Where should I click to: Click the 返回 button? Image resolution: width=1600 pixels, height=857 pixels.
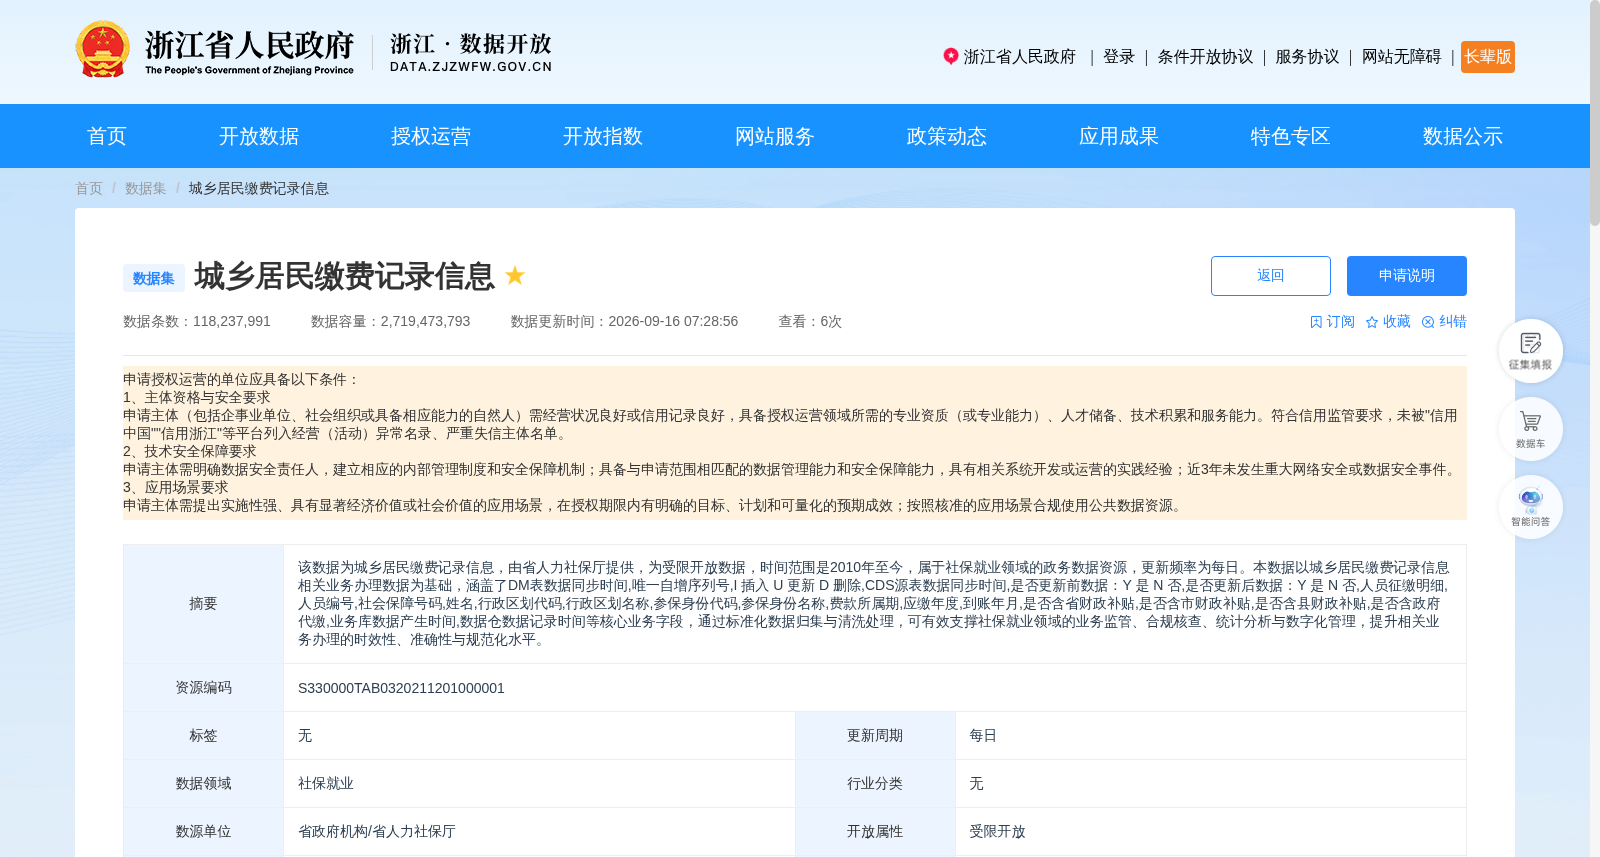tap(1271, 276)
